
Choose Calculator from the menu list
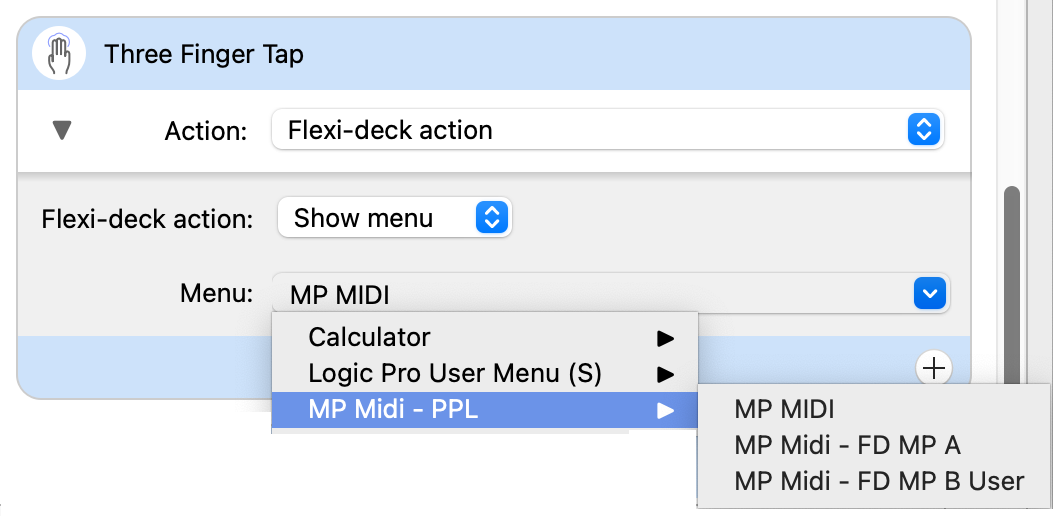click(369, 338)
